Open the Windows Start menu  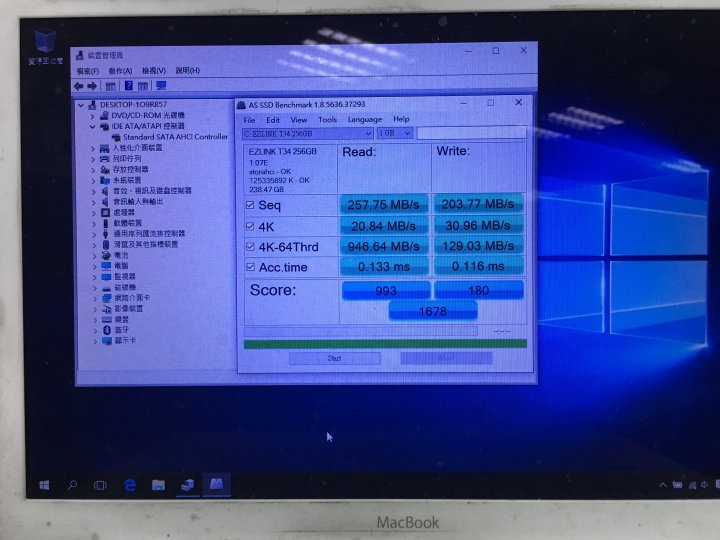pyautogui.click(x=45, y=485)
